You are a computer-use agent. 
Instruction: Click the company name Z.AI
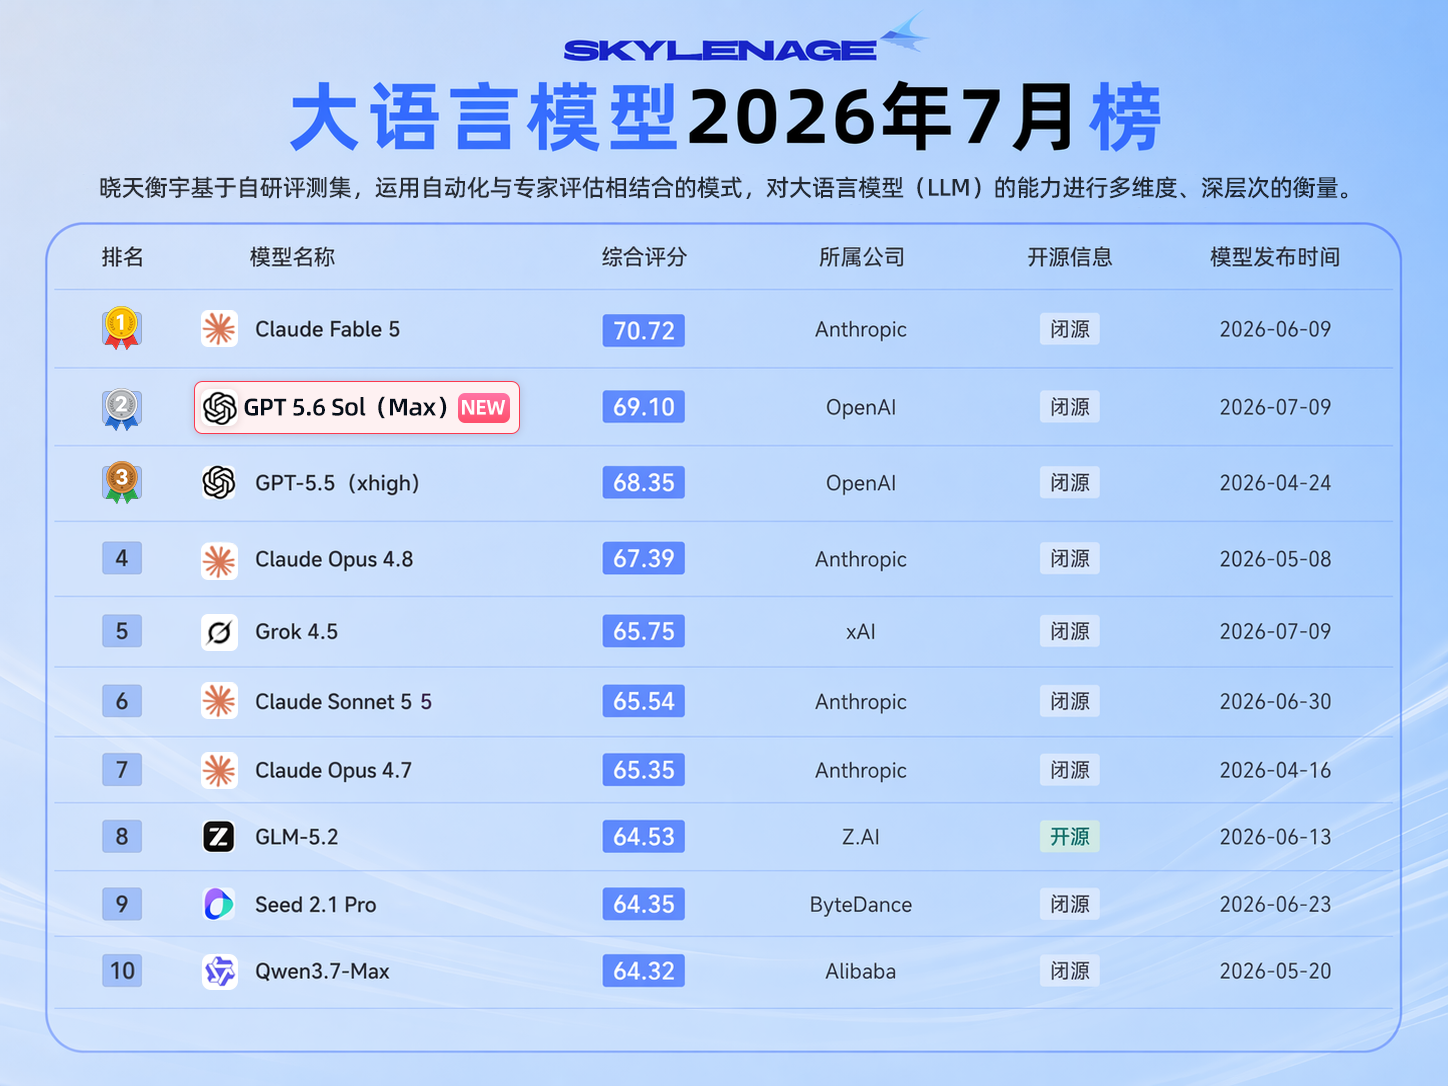click(x=861, y=837)
